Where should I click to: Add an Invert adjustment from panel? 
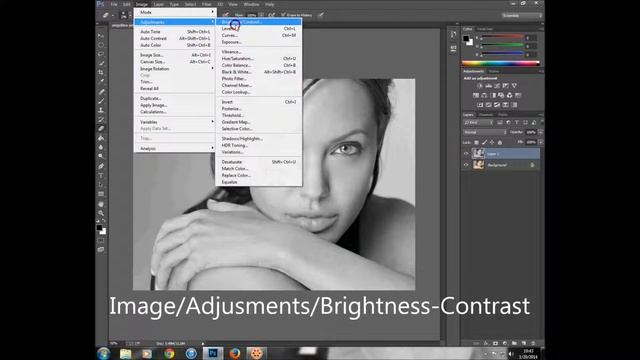coord(480,105)
